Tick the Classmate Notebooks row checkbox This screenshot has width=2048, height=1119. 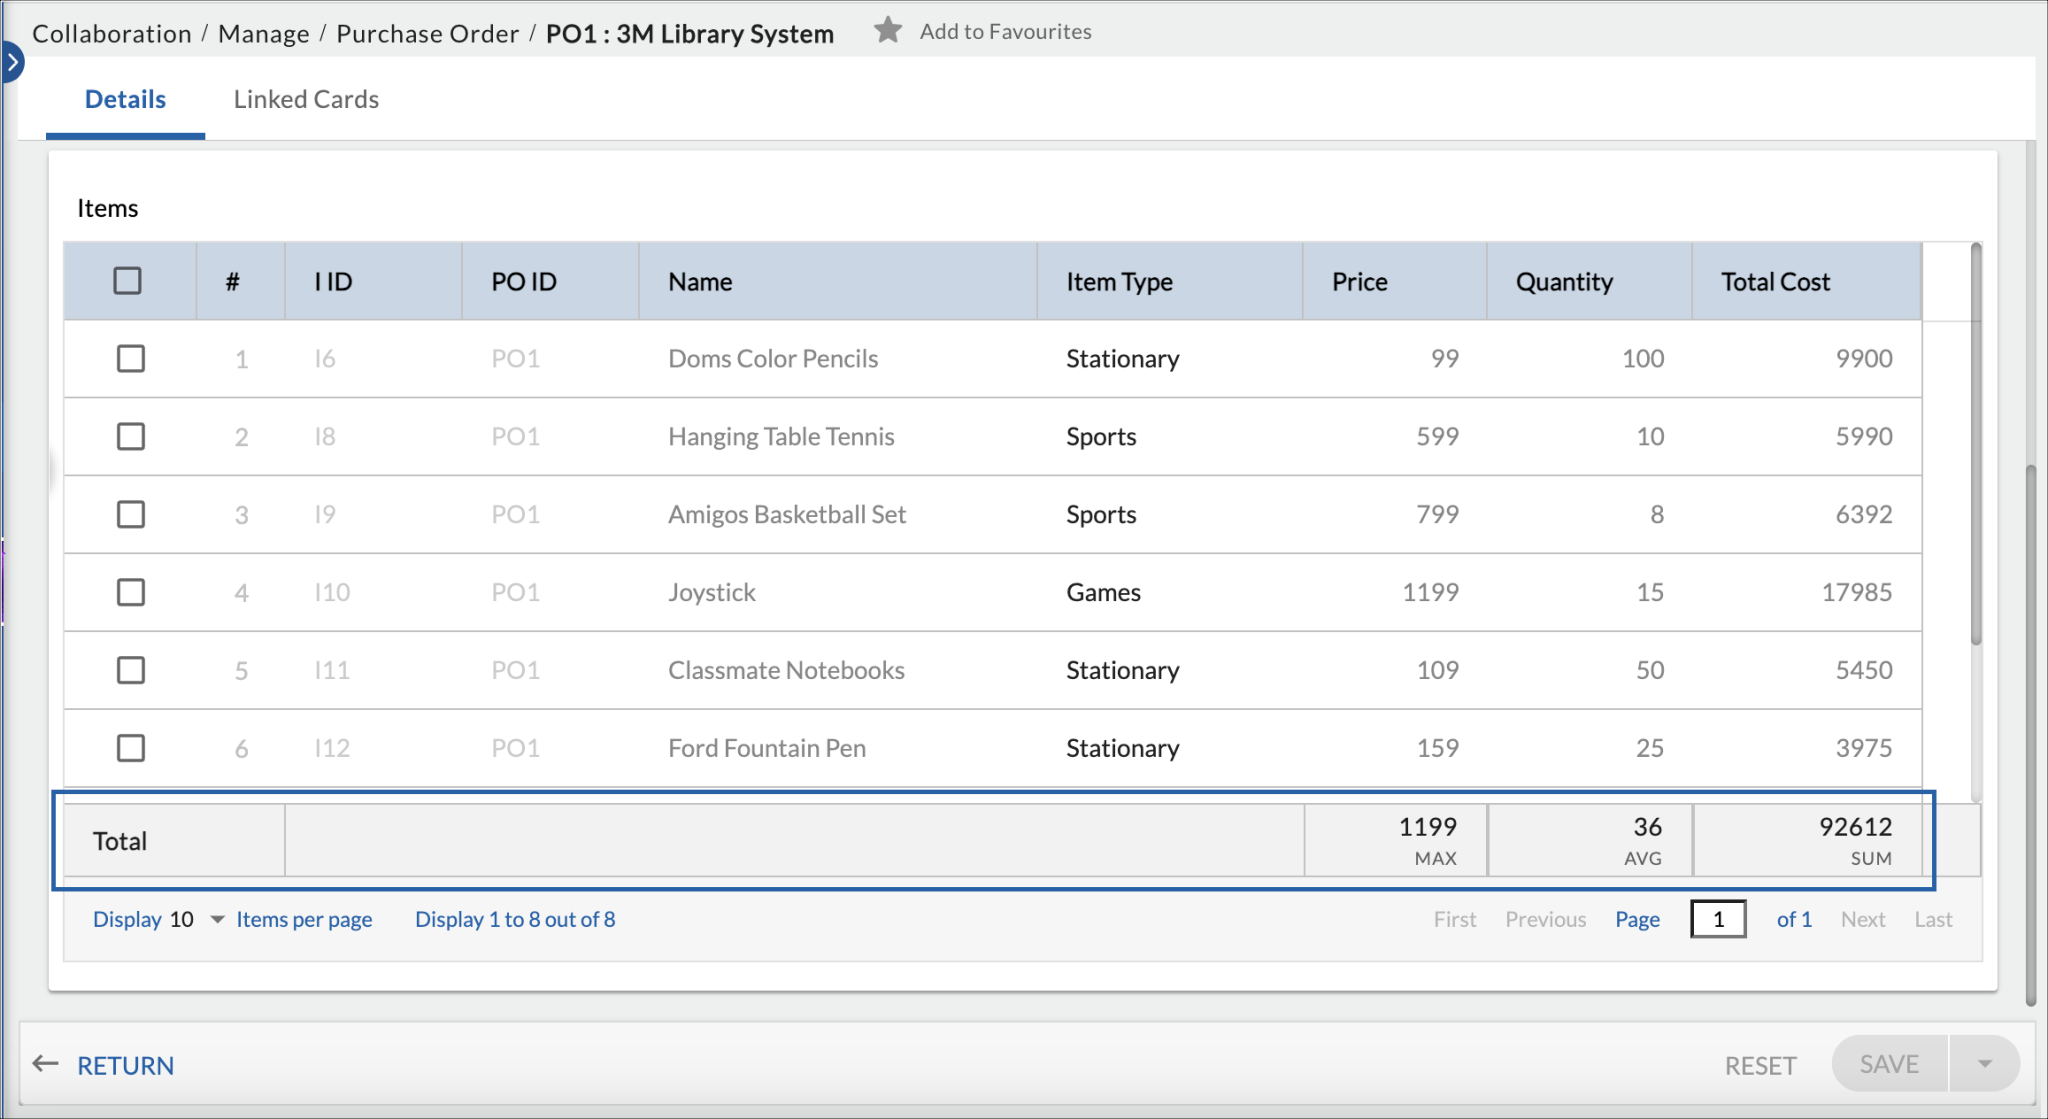131,671
